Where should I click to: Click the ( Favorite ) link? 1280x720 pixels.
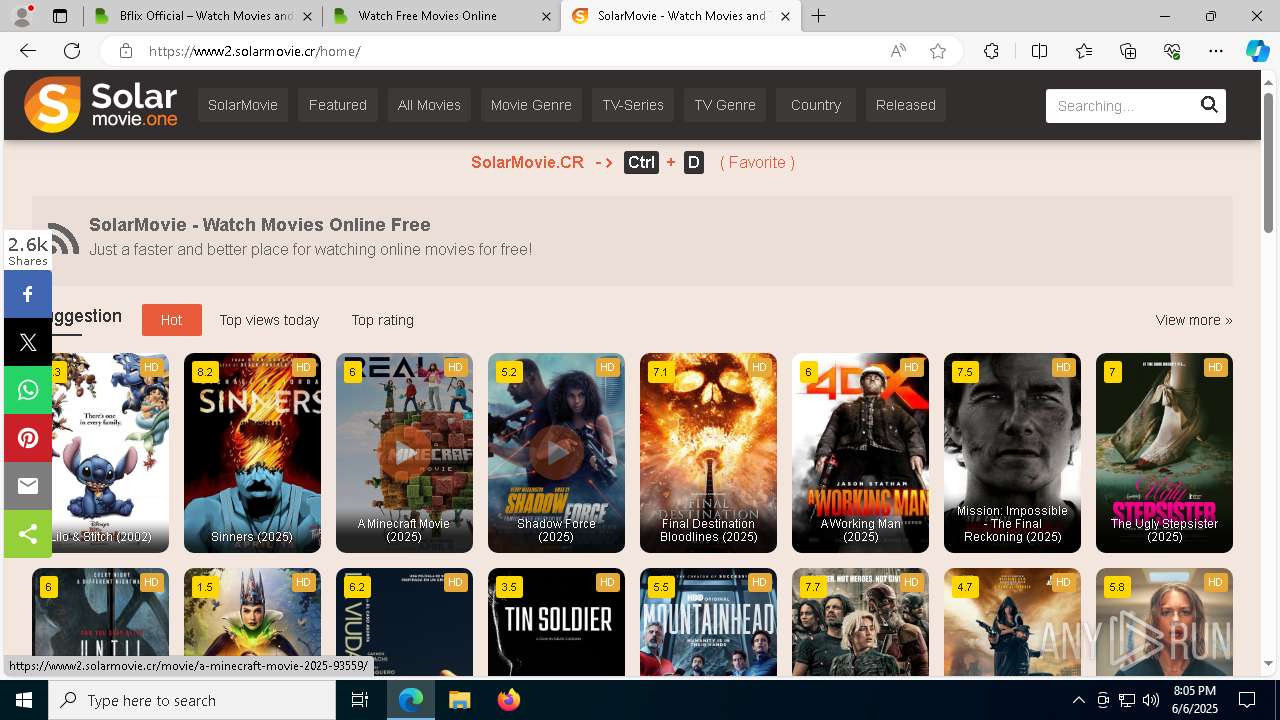tap(757, 162)
